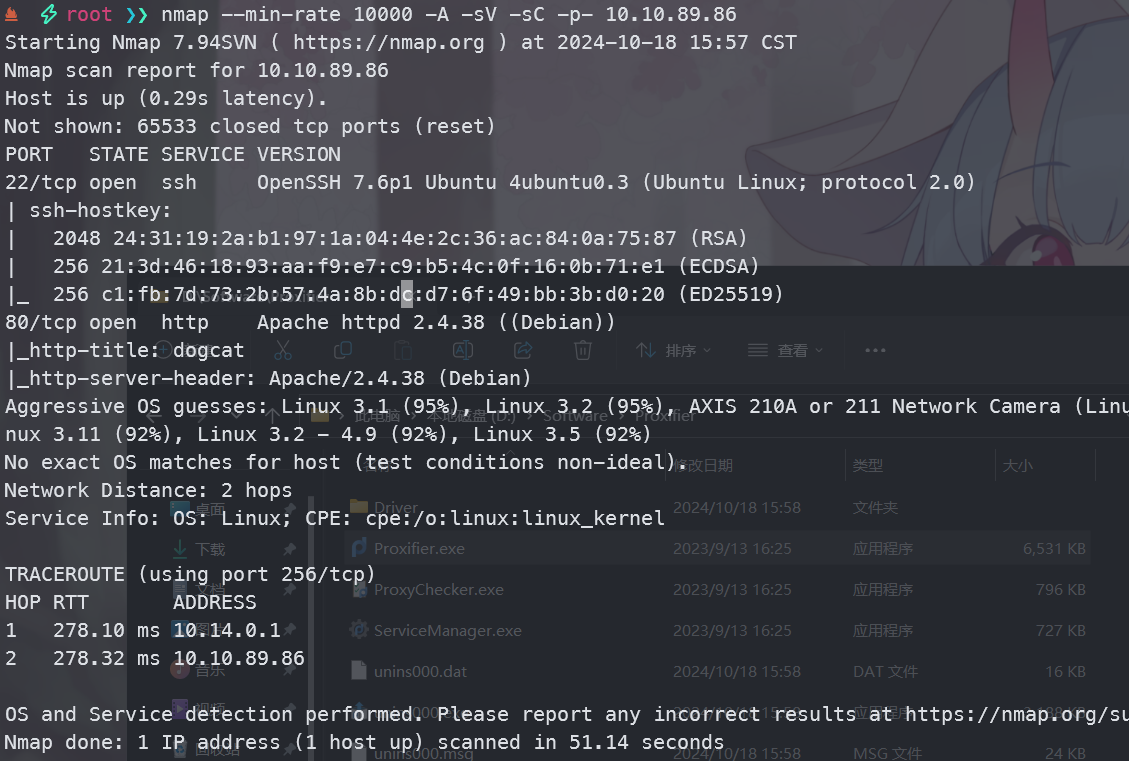The width and height of the screenshot is (1129, 761).
Task: Sort by the 修改日期 column header
Action: pyautogui.click(x=703, y=465)
